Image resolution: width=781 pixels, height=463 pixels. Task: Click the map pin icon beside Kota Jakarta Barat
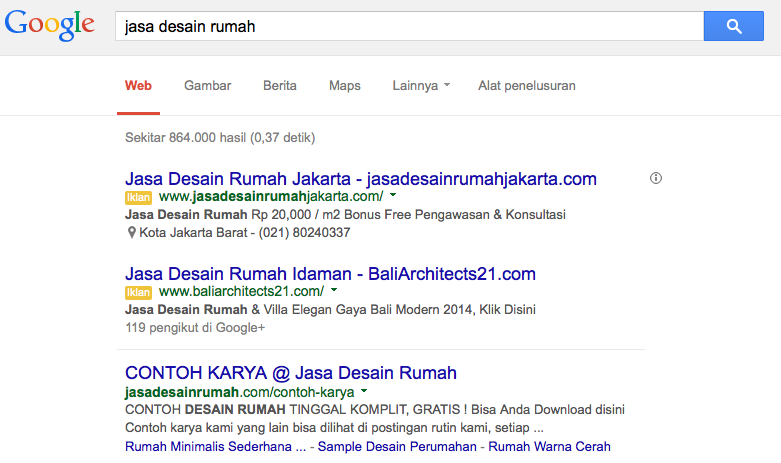click(x=131, y=233)
